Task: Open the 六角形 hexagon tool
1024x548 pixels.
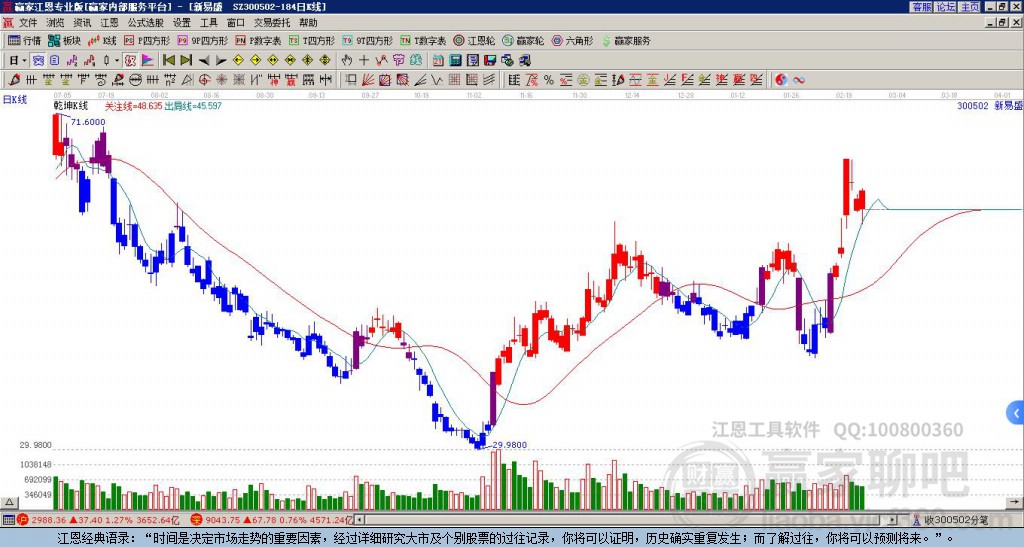Action: point(573,40)
